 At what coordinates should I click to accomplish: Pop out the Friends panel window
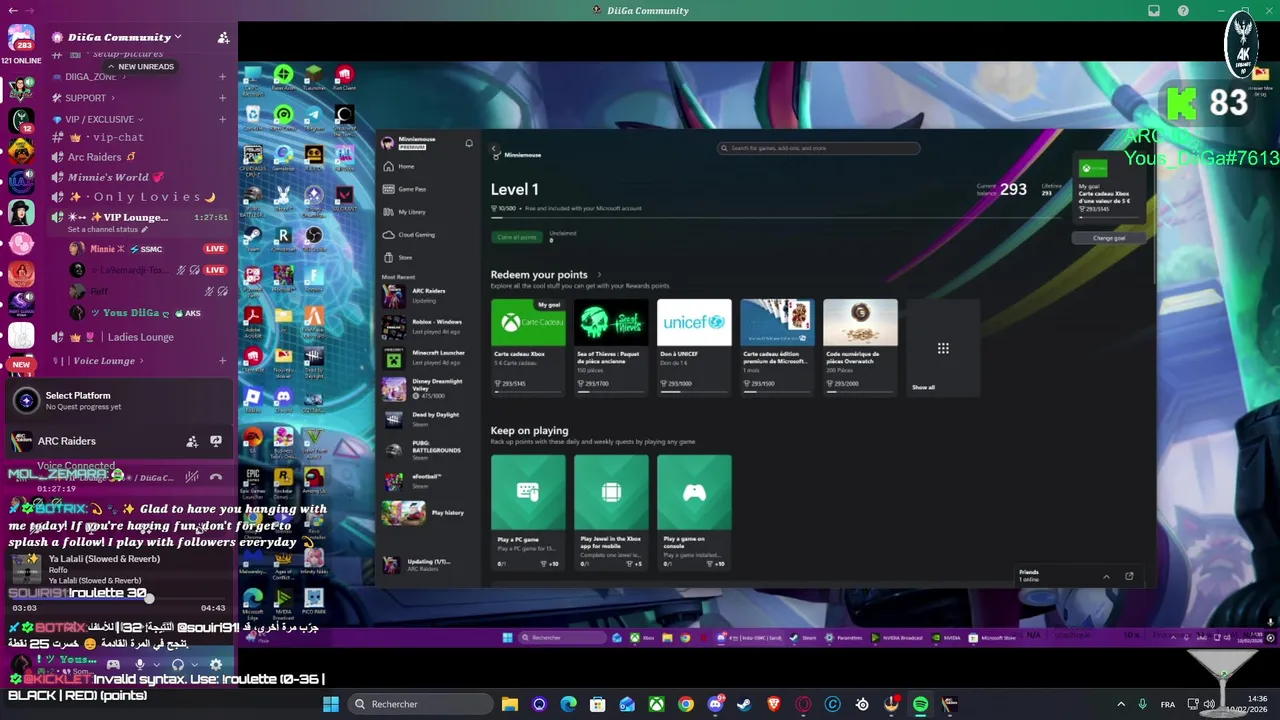tap(1129, 576)
